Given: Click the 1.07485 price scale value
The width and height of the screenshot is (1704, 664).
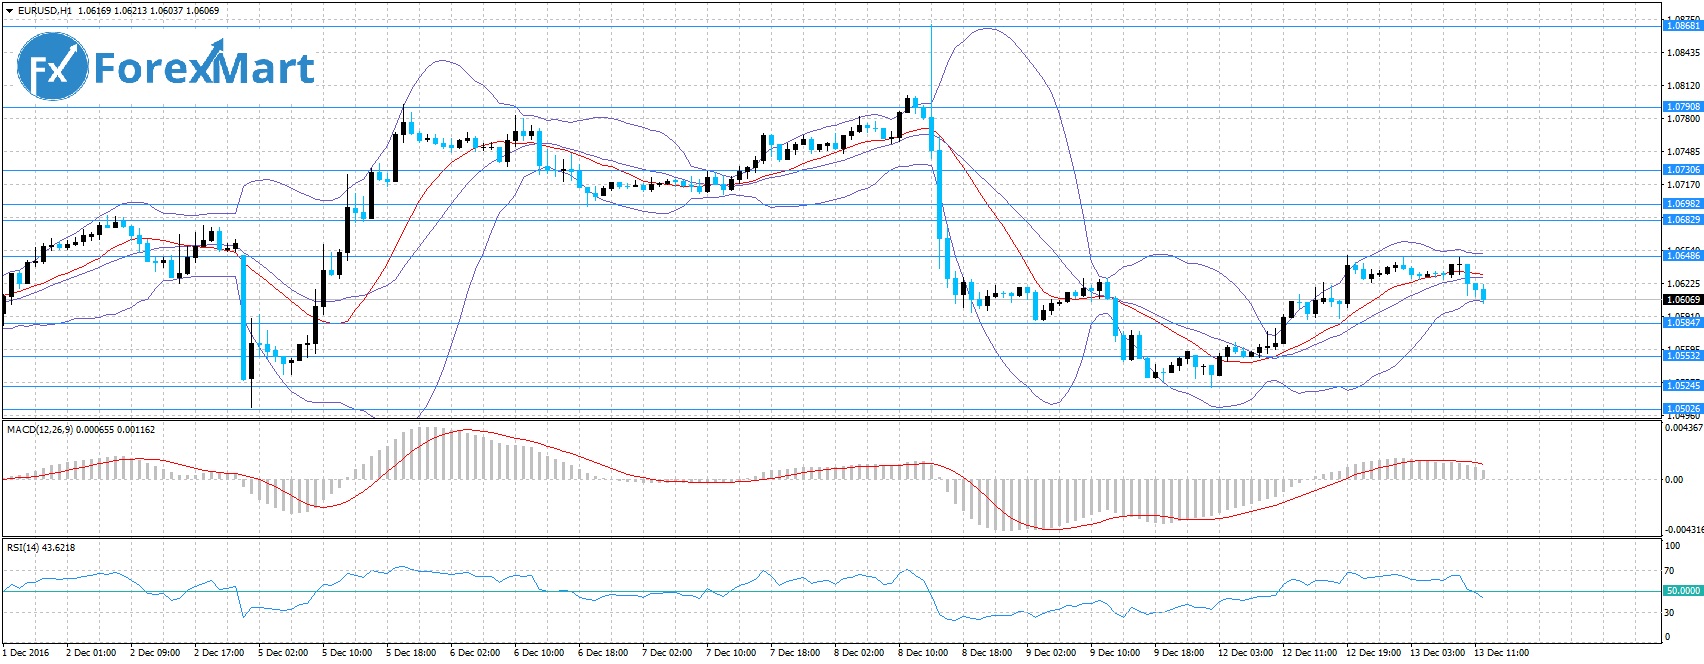Looking at the screenshot, I should click(x=1684, y=152).
